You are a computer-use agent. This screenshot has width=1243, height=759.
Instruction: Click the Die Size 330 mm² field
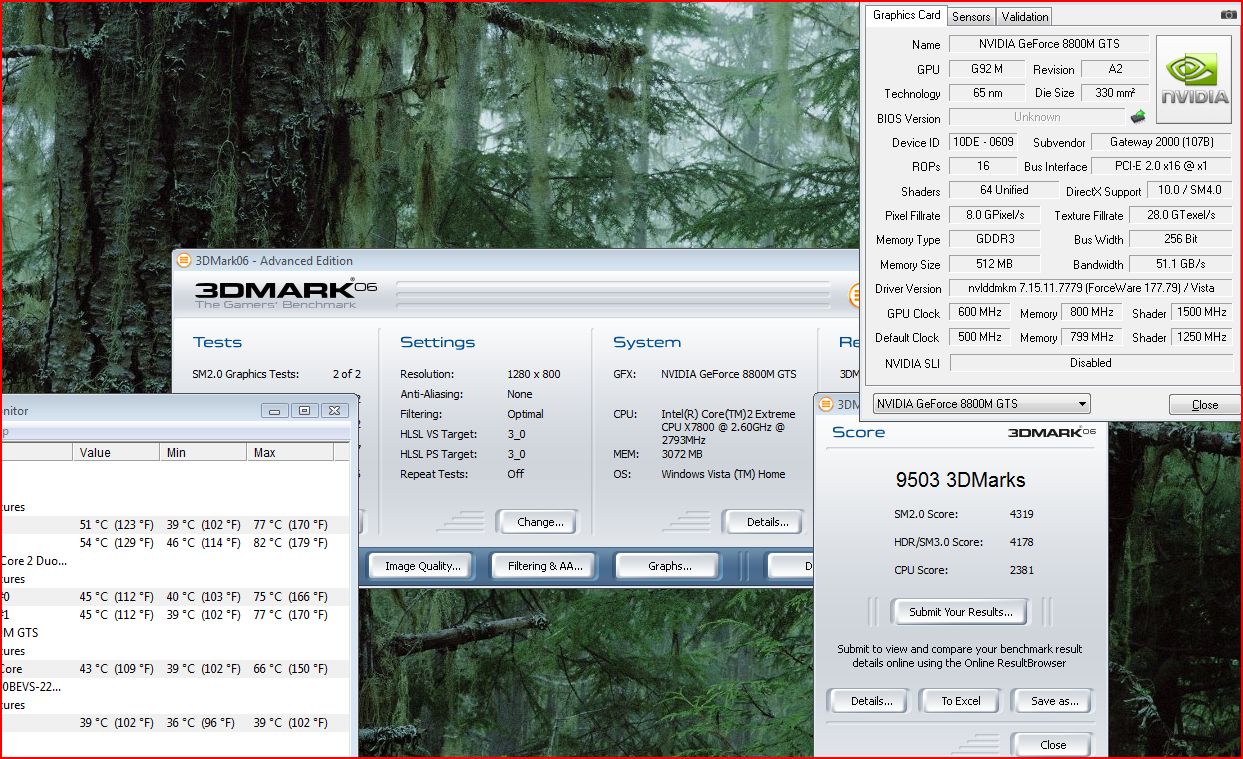click(x=1115, y=93)
